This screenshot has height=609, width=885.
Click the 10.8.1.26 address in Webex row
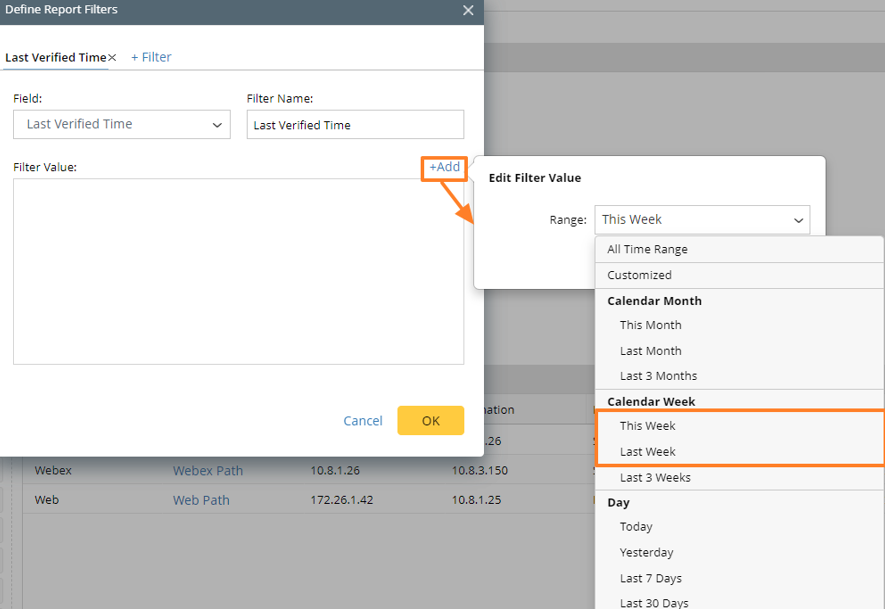tap(335, 471)
